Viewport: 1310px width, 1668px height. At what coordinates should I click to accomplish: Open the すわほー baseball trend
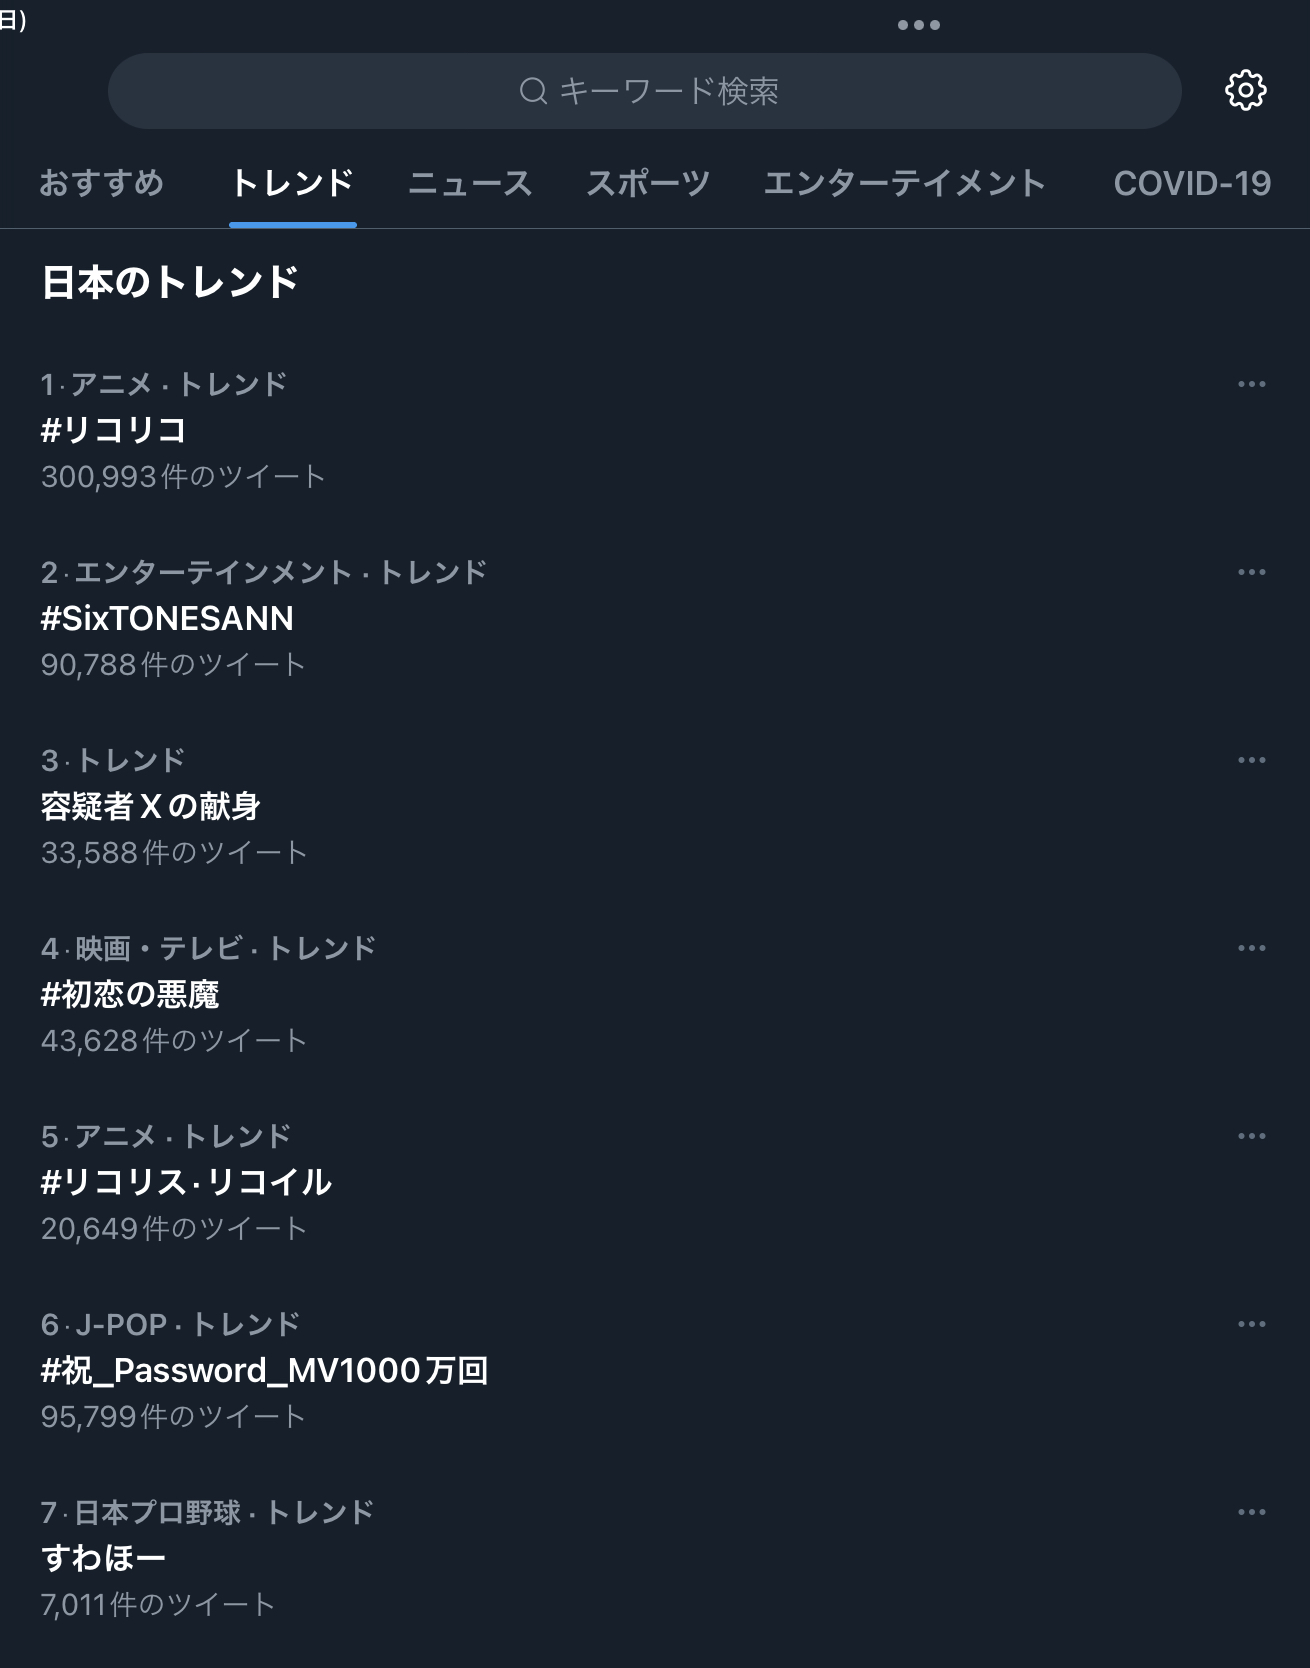pyautogui.click(x=103, y=1558)
